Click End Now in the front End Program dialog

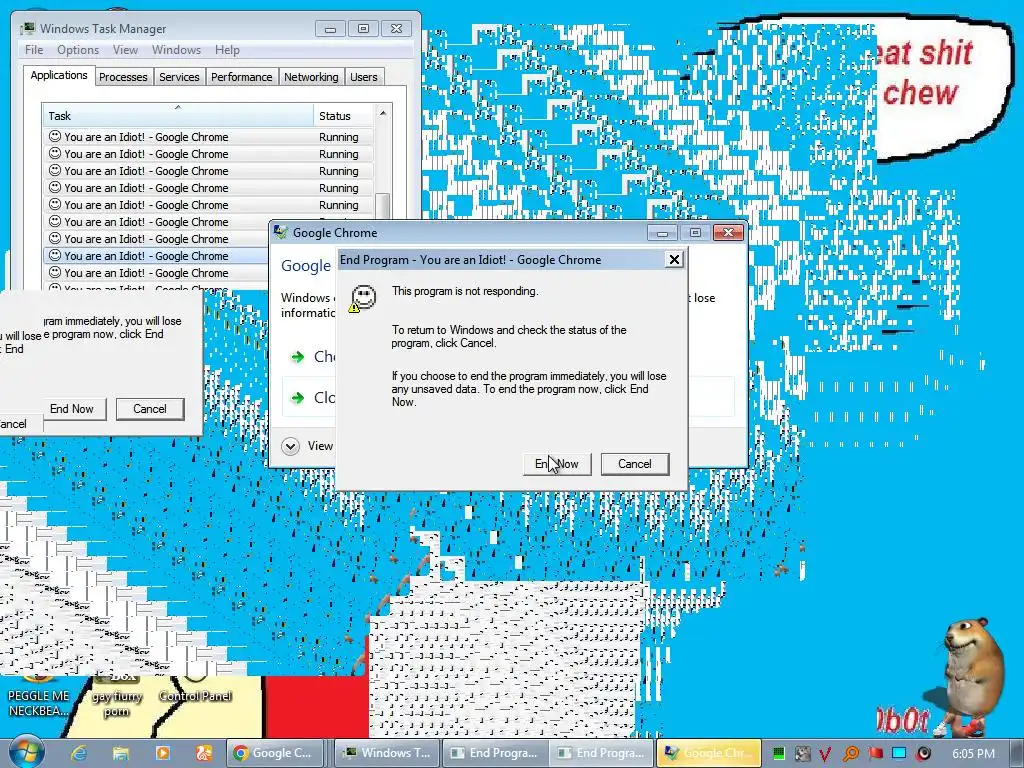pos(556,464)
